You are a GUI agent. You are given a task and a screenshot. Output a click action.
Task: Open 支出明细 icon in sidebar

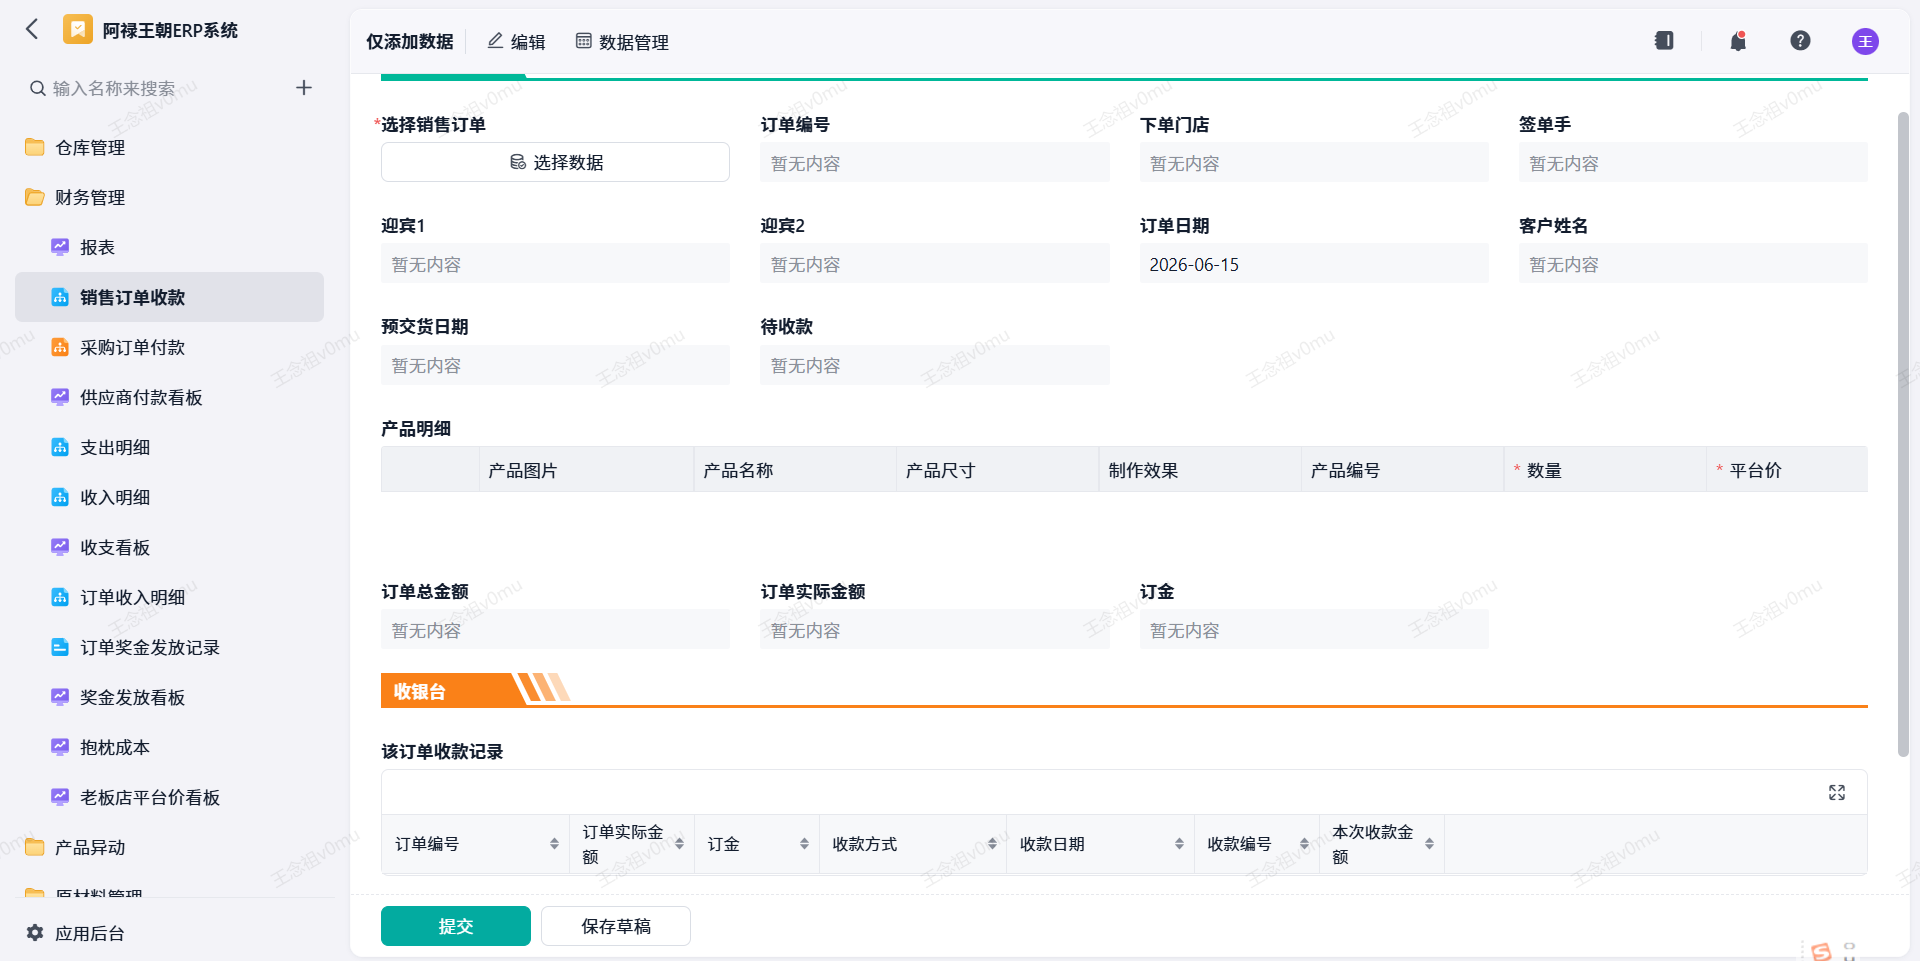coord(60,447)
